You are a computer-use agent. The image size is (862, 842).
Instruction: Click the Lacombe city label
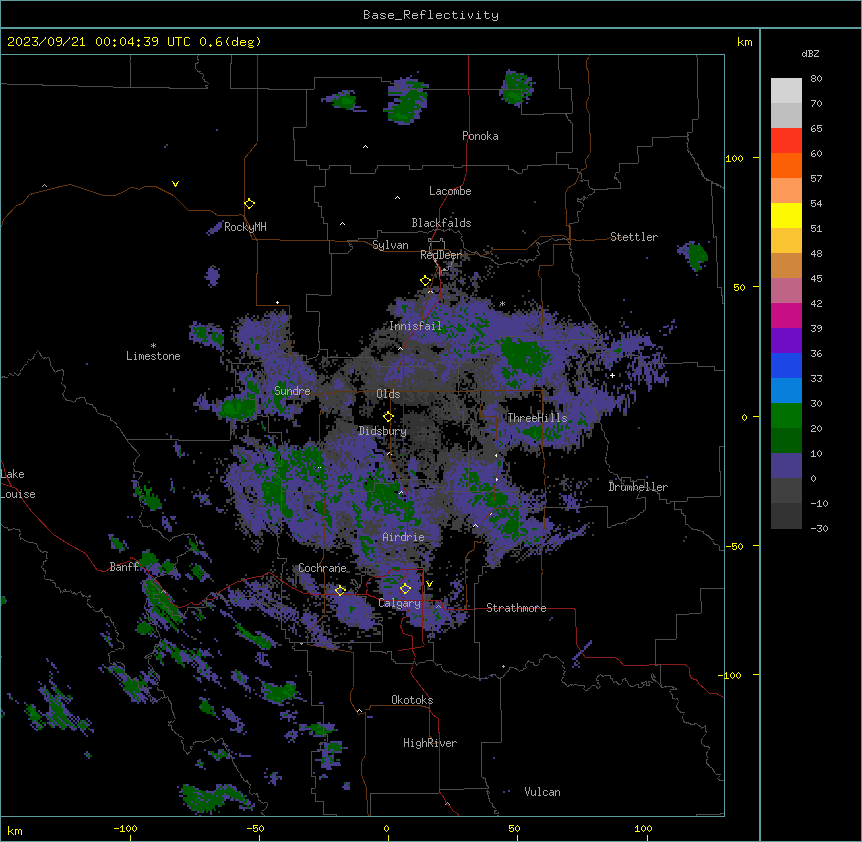click(450, 191)
